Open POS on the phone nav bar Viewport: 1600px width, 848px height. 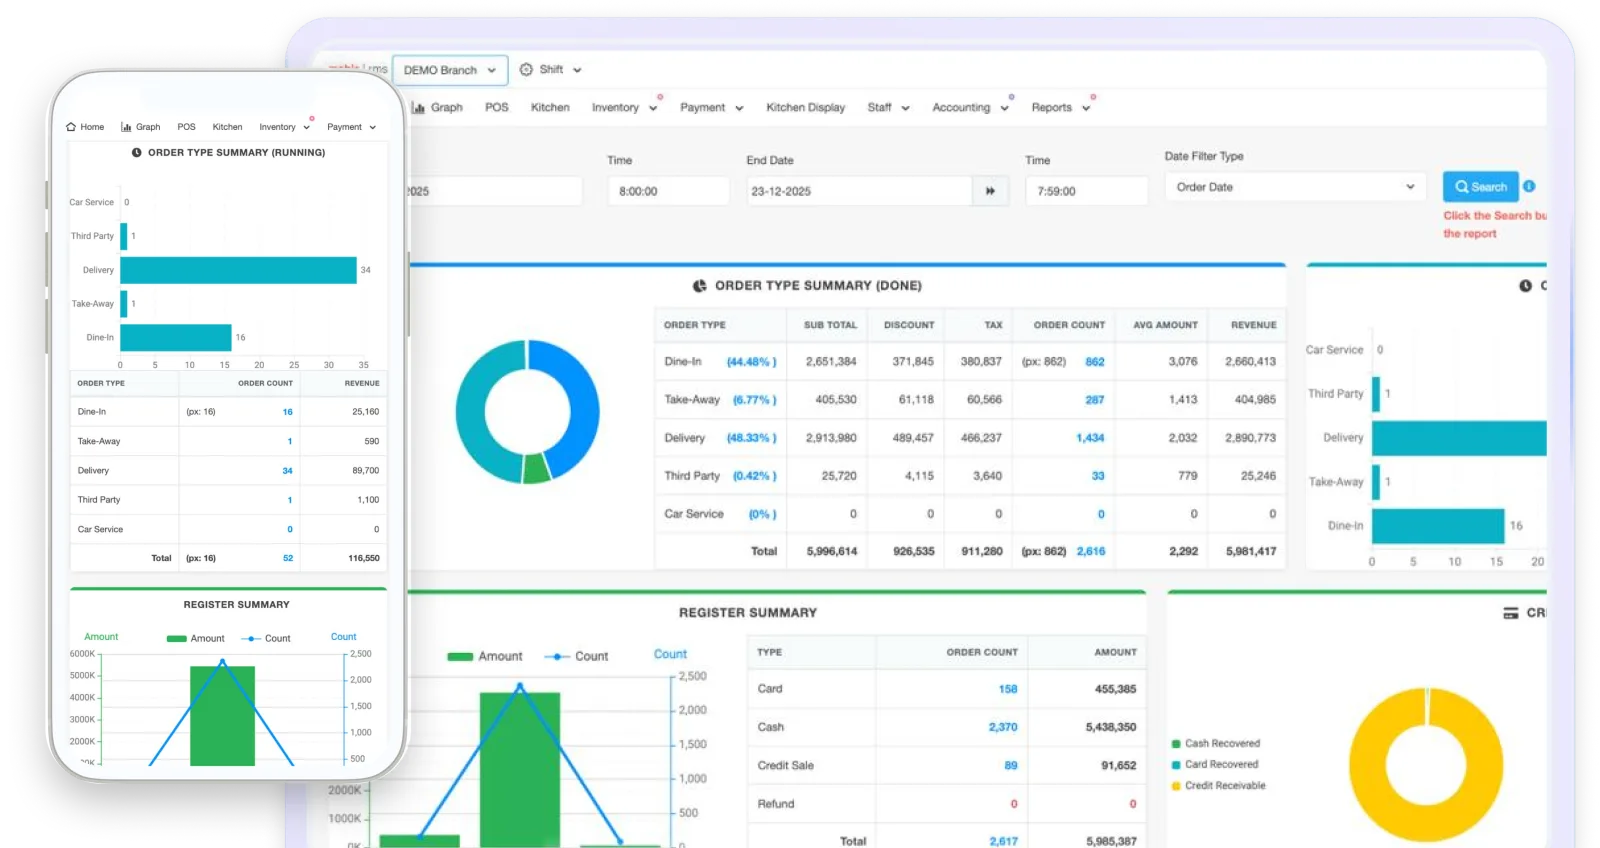[x=186, y=127]
